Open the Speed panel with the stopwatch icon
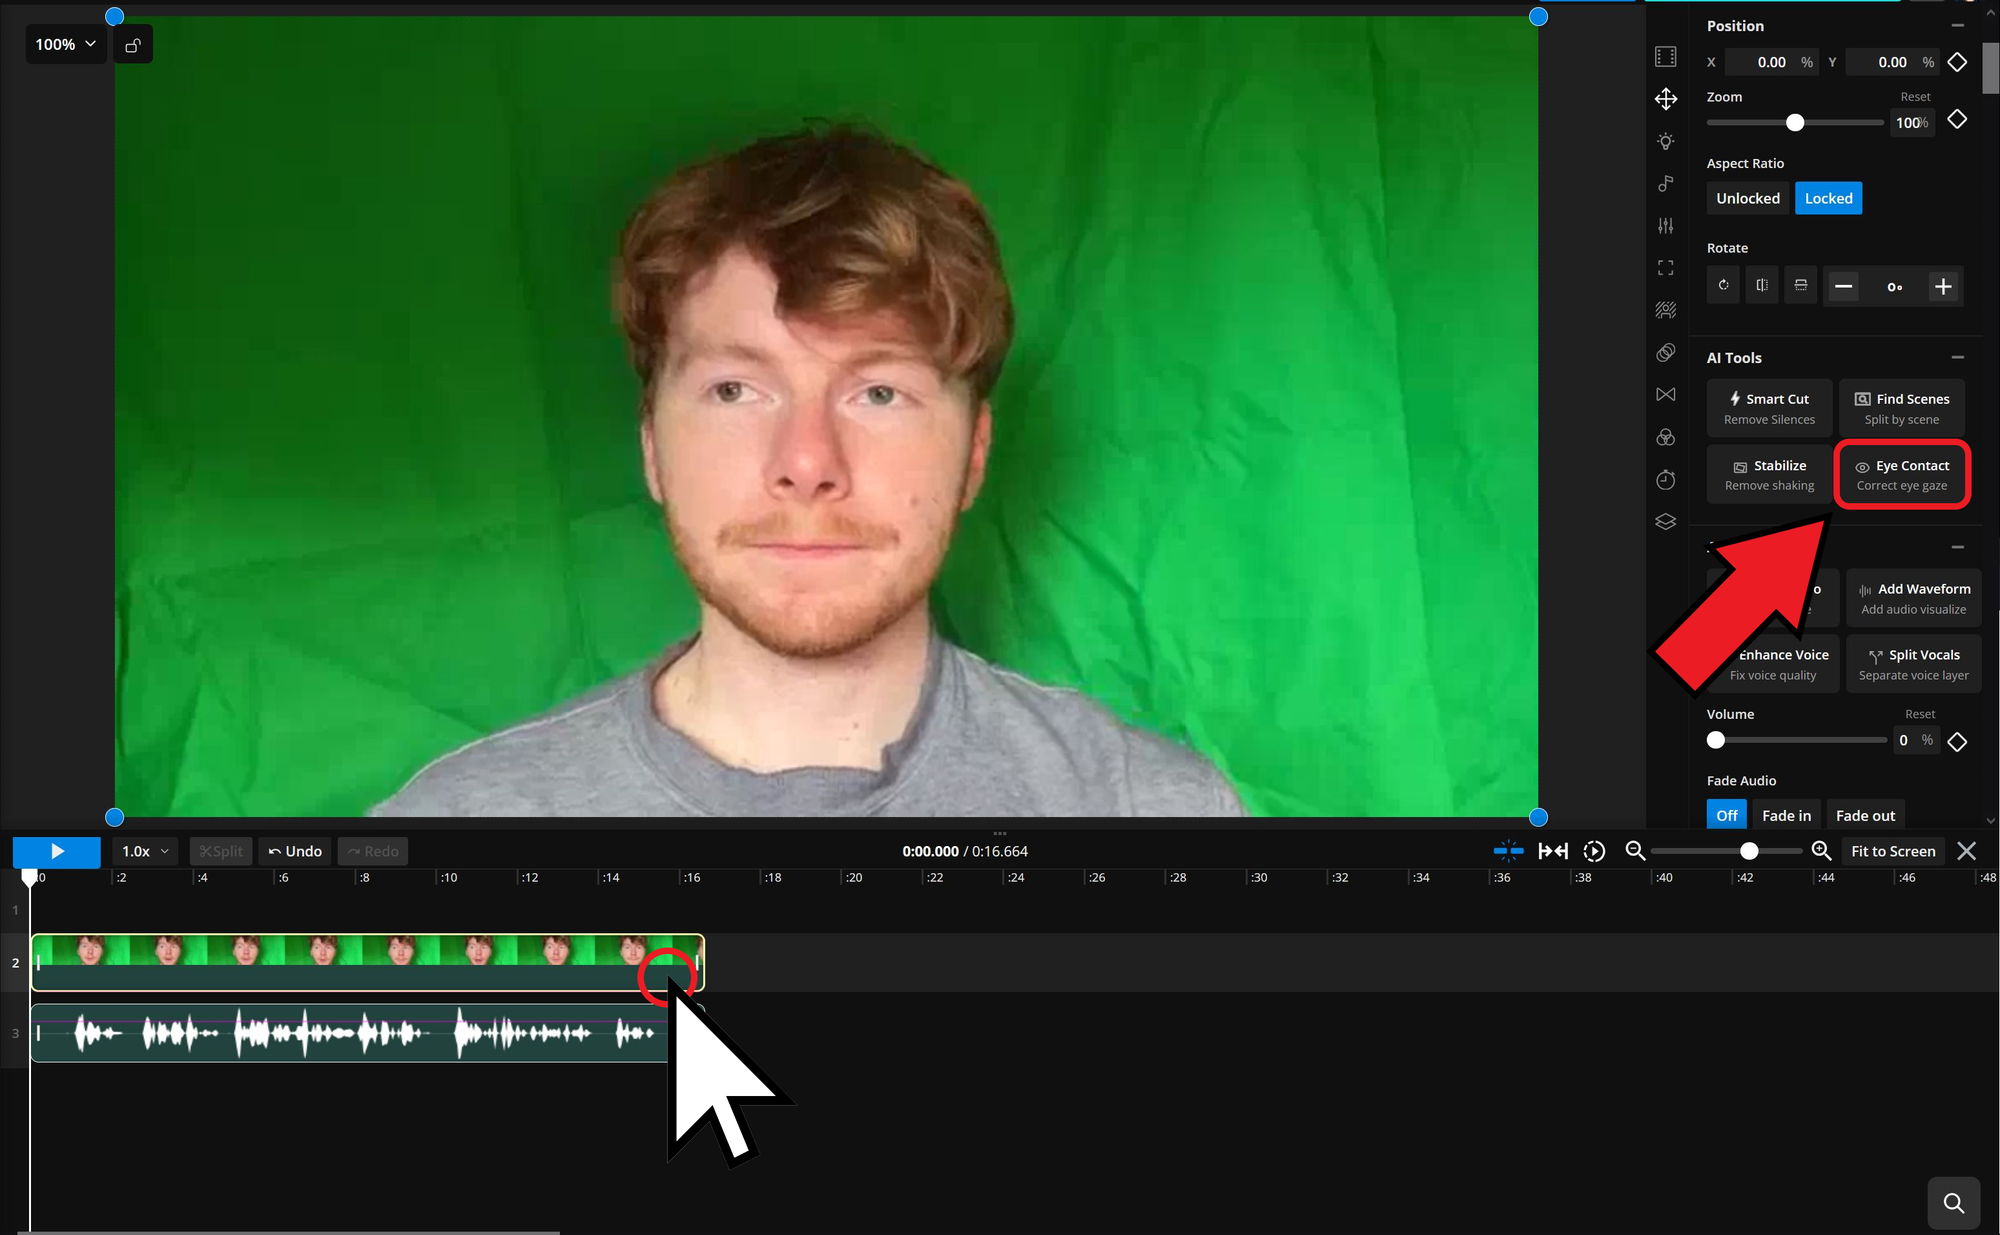 click(1666, 480)
